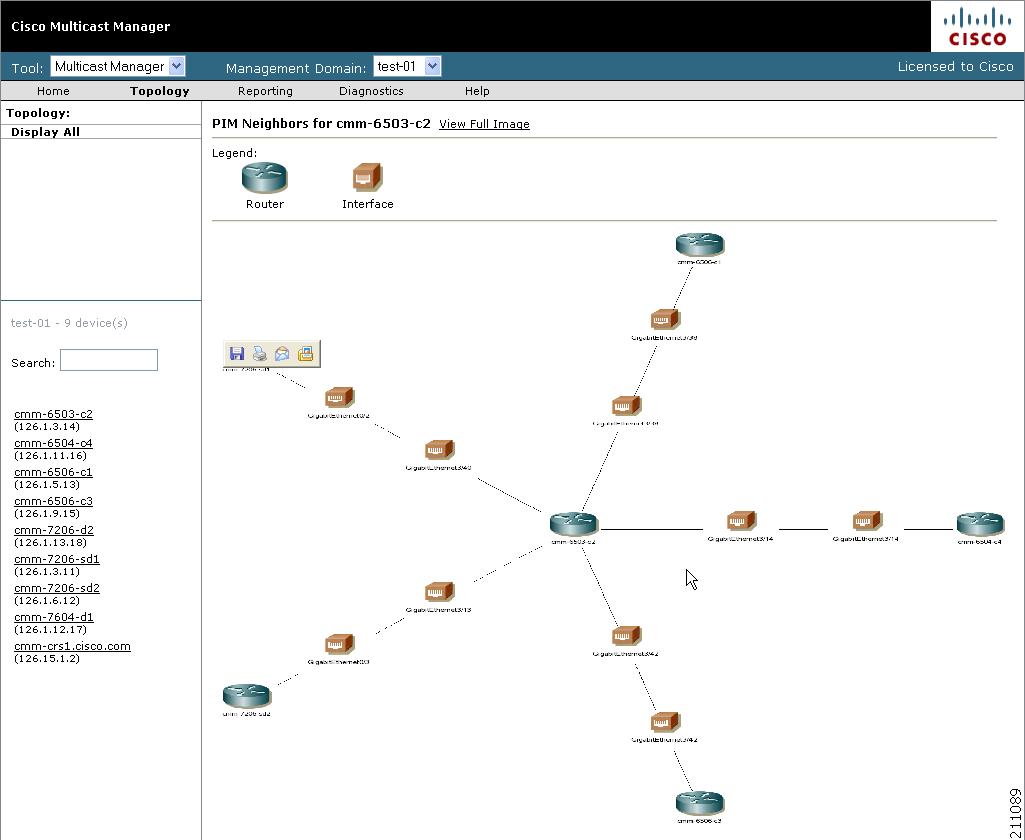
Task: Select the cmm-6506-c3 router node in the map
Action: [x=700, y=803]
